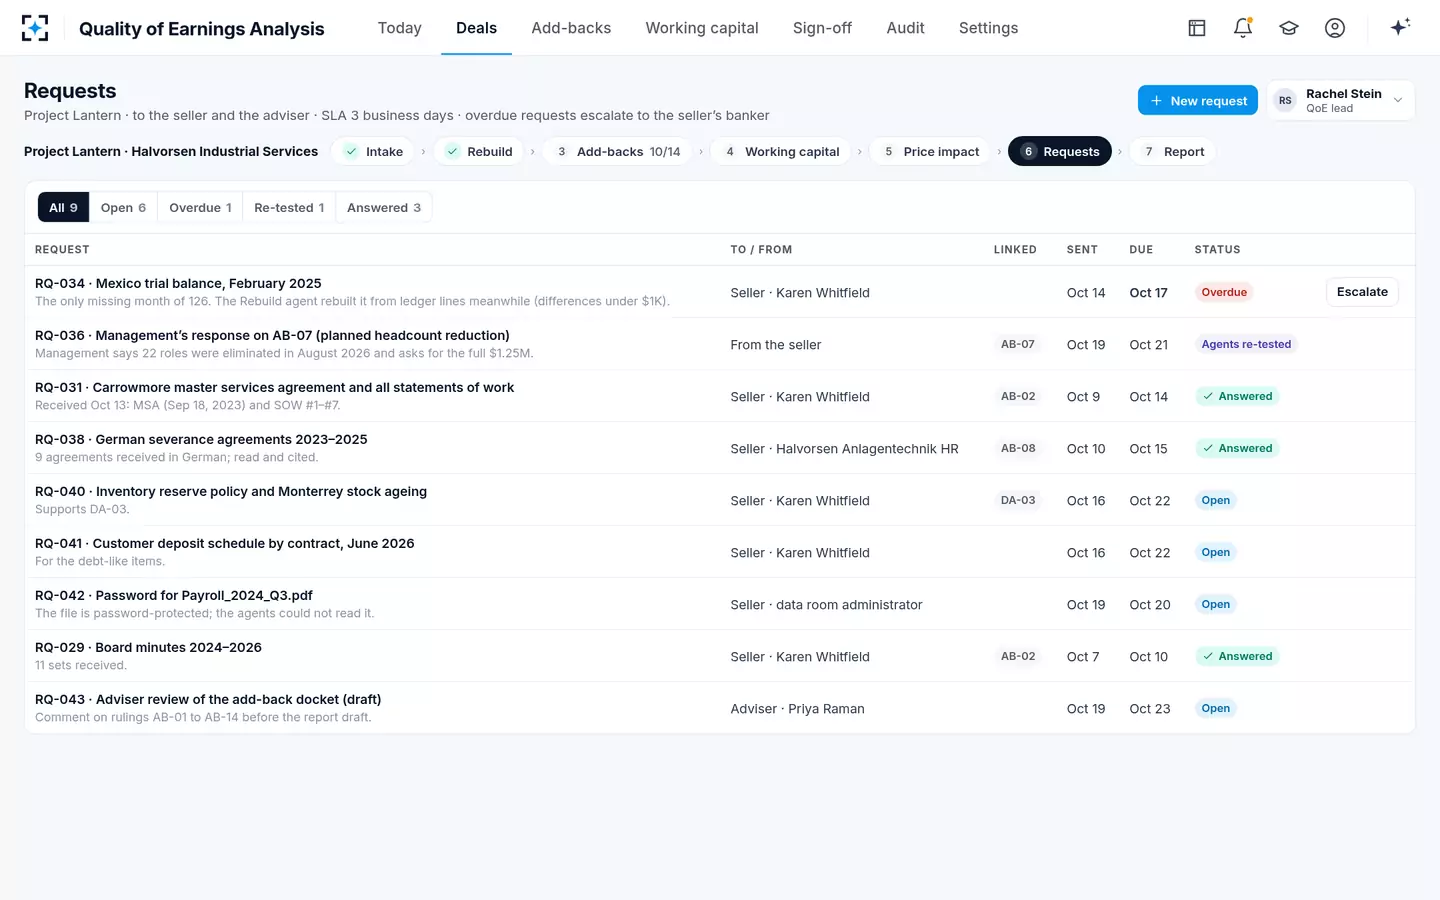
Task: Filter requests by Open 6
Action: coord(123,207)
